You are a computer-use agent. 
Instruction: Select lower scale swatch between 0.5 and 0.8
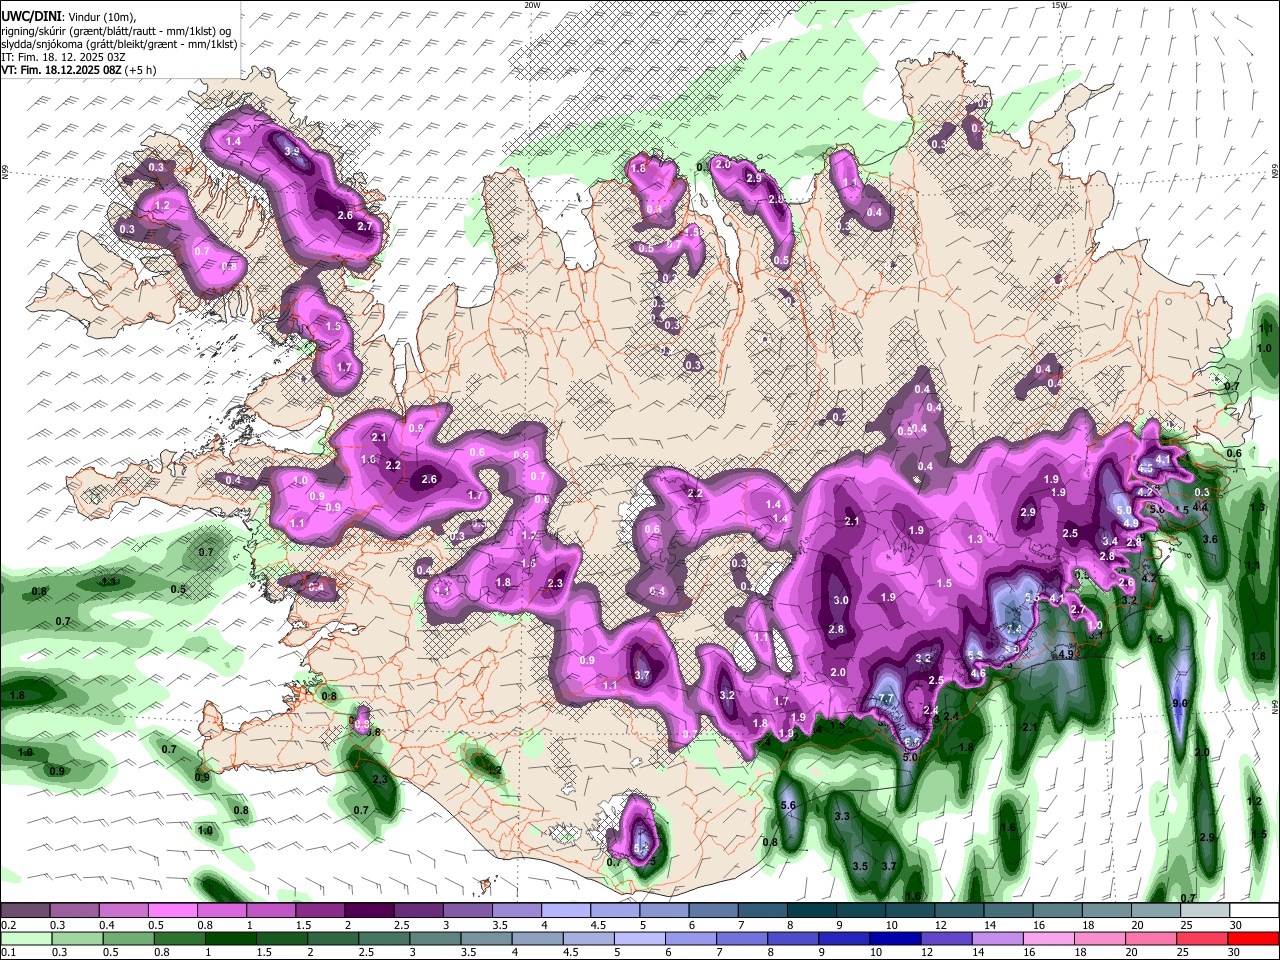coord(127,938)
